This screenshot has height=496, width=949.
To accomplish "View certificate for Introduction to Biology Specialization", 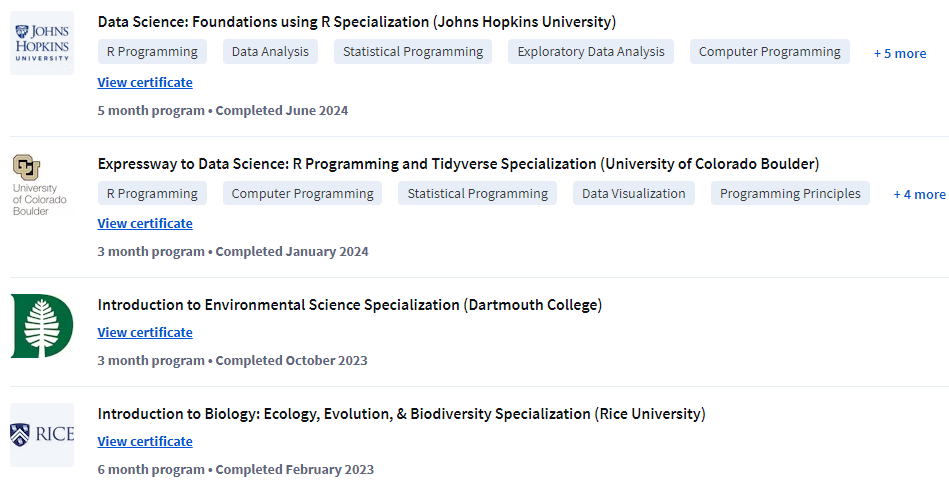I will pos(145,441).
